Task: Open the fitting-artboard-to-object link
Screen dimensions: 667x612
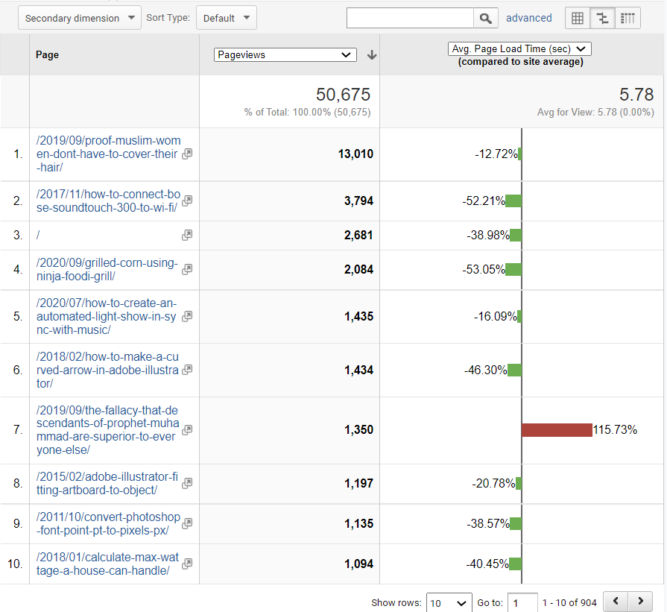Action: point(107,484)
